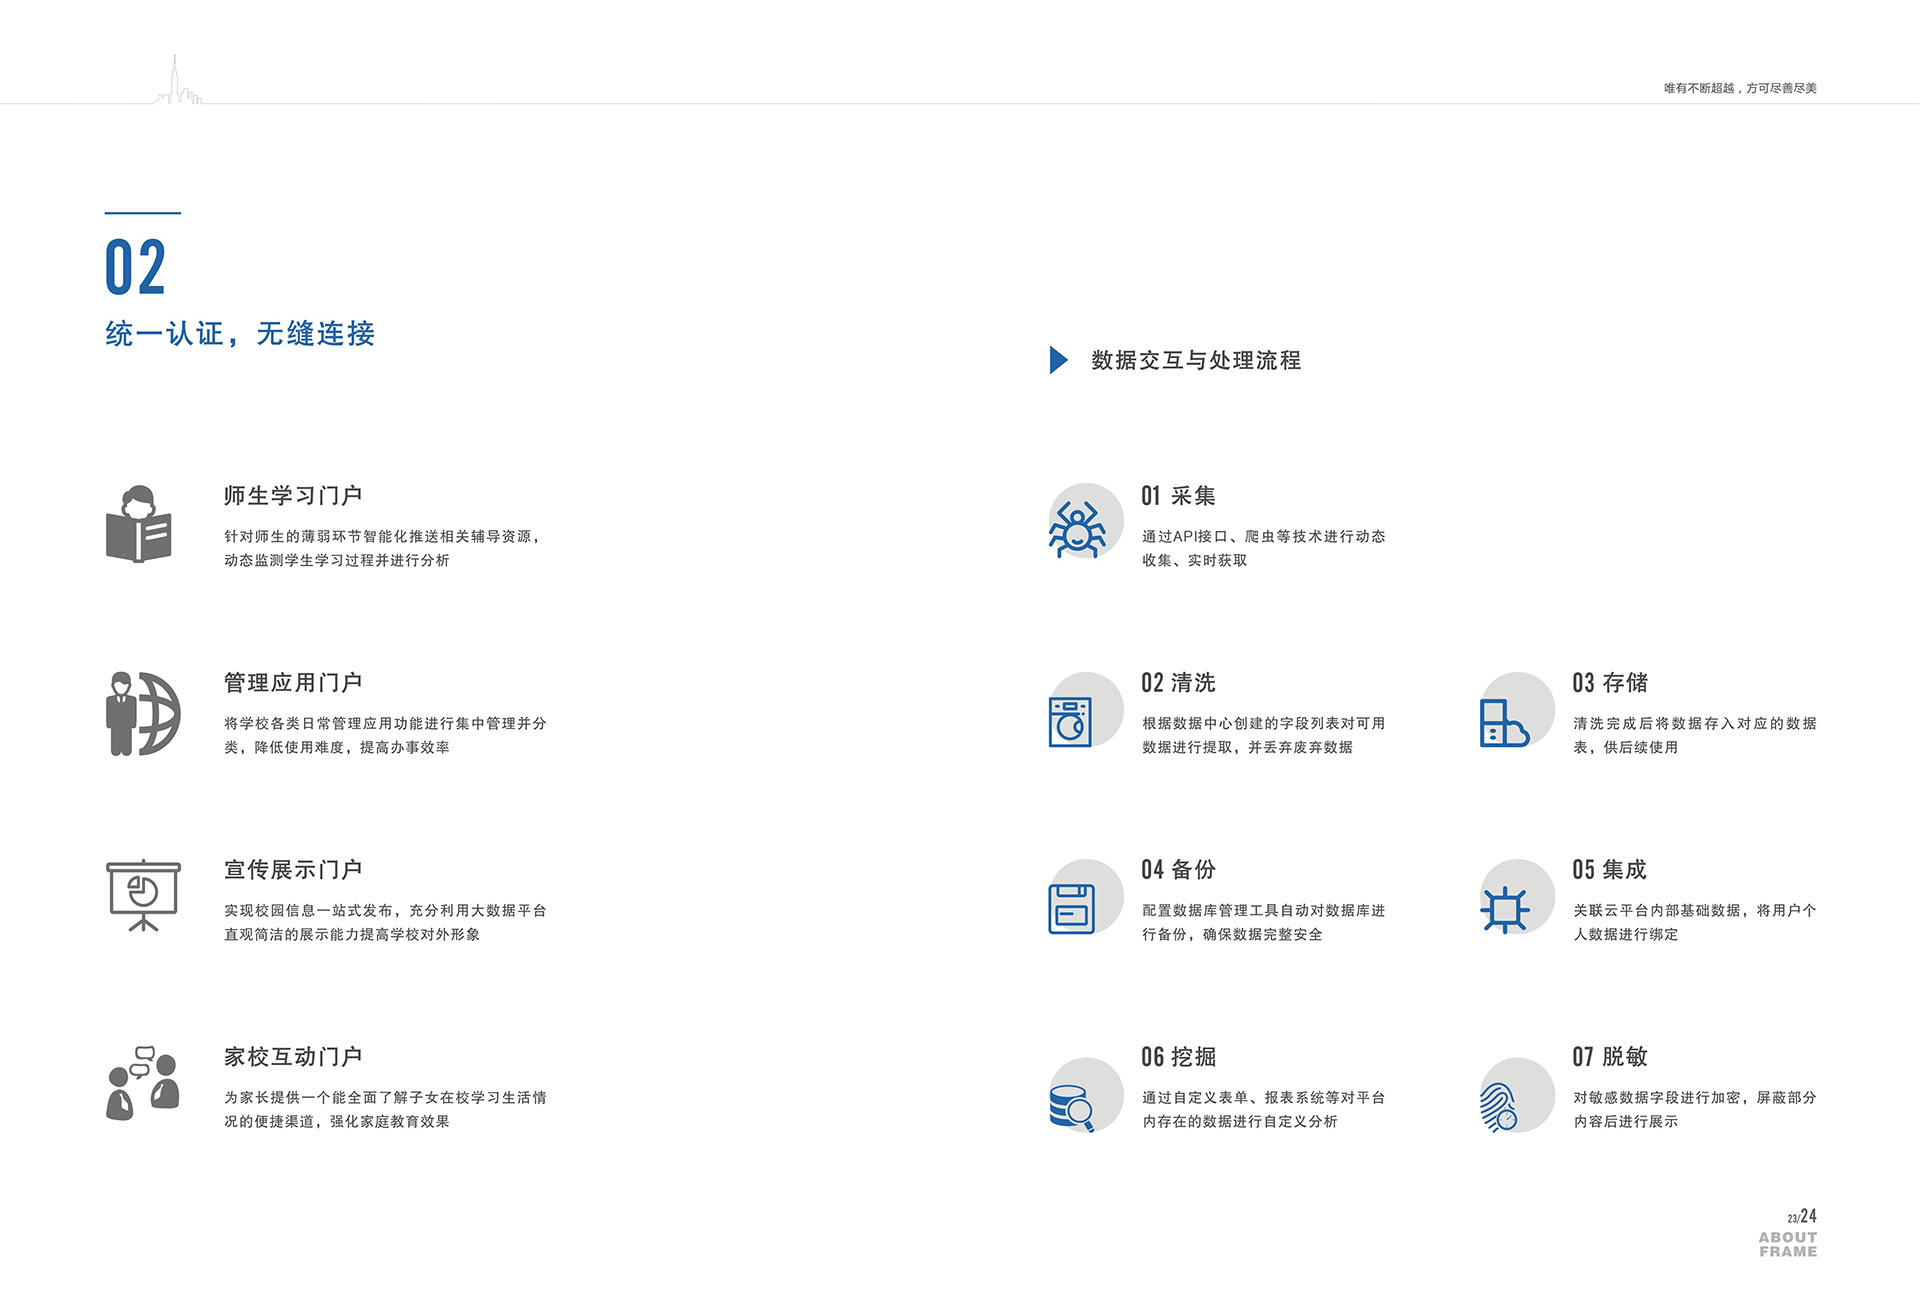
Task: Click the presentation board pie chart icon
Action: click(143, 895)
